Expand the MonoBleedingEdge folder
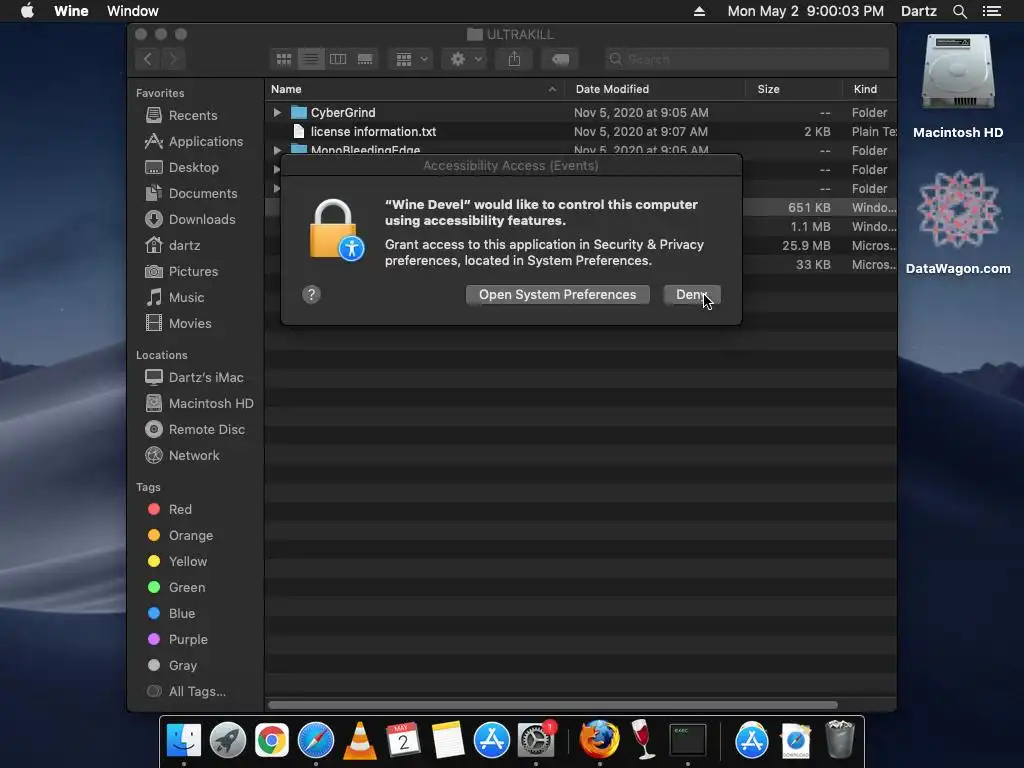Screen dimensions: 1024x768 pos(277,150)
